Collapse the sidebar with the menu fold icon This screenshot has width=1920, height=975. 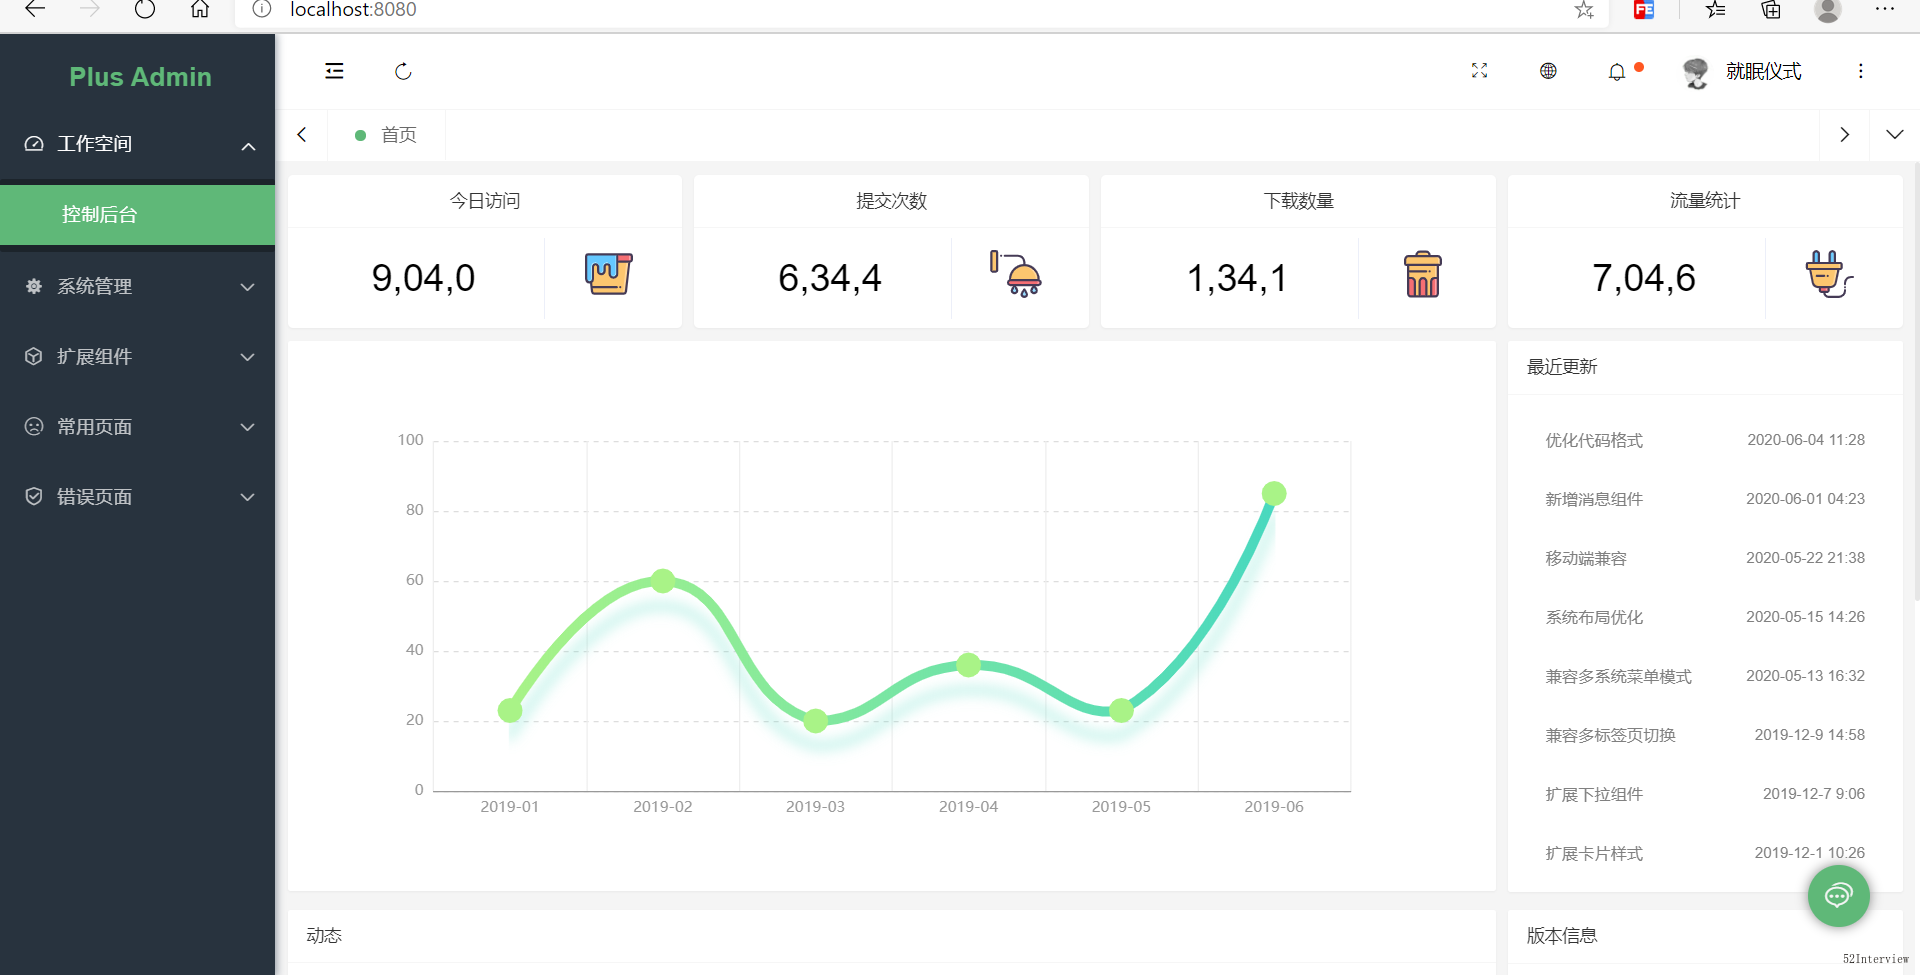[334, 71]
